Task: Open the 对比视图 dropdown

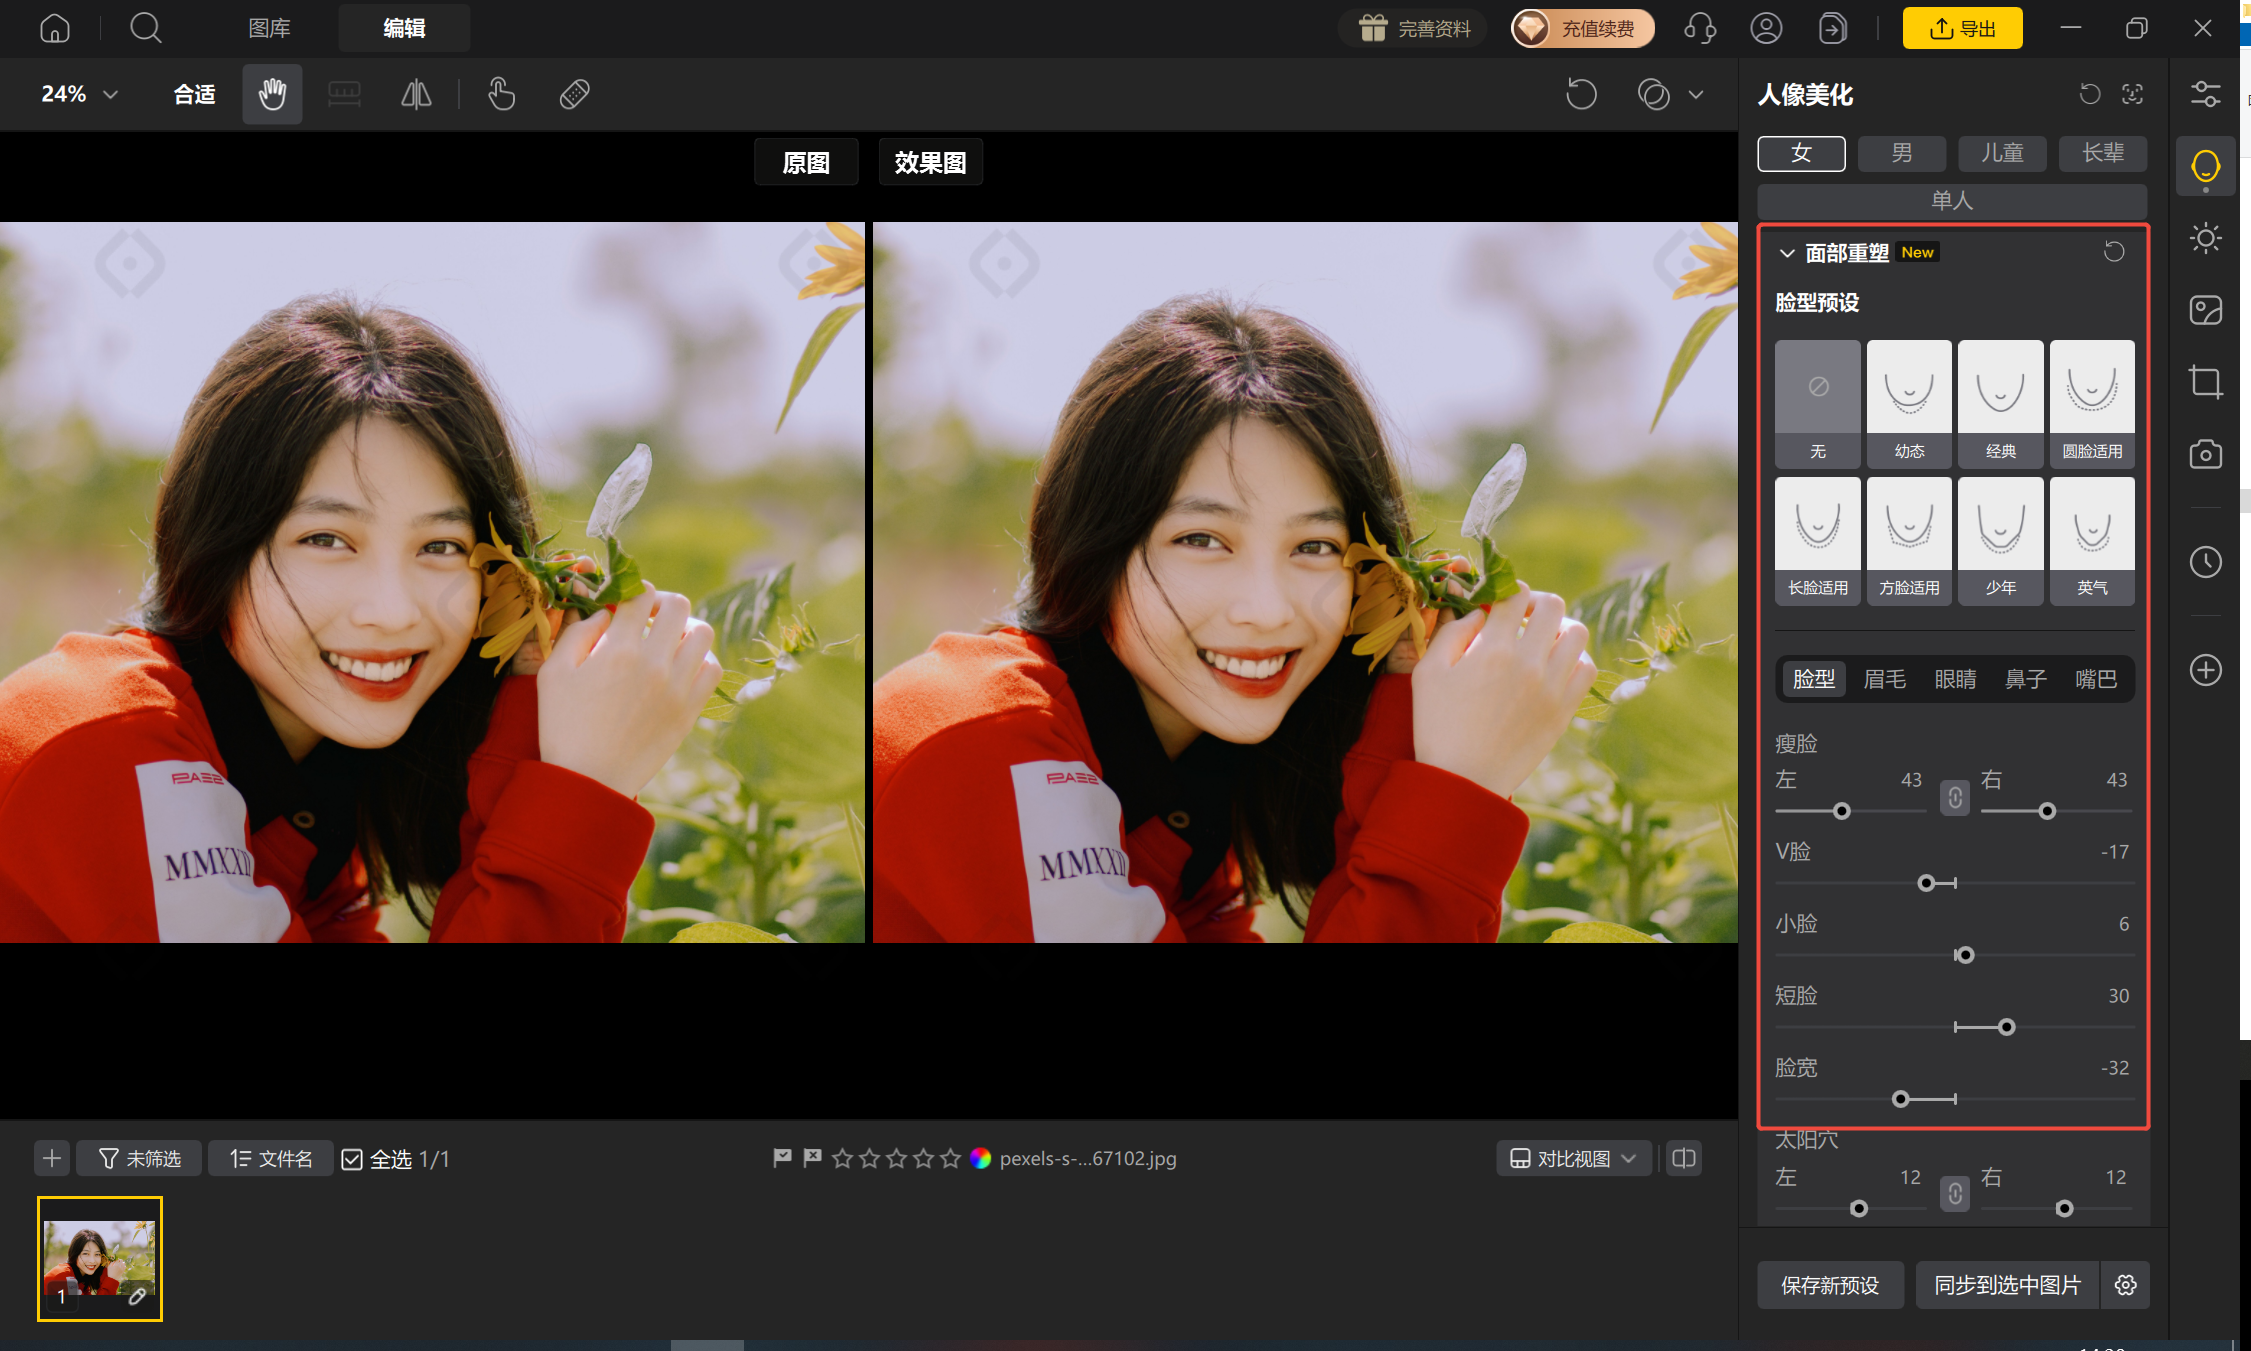Action: tap(1573, 1158)
